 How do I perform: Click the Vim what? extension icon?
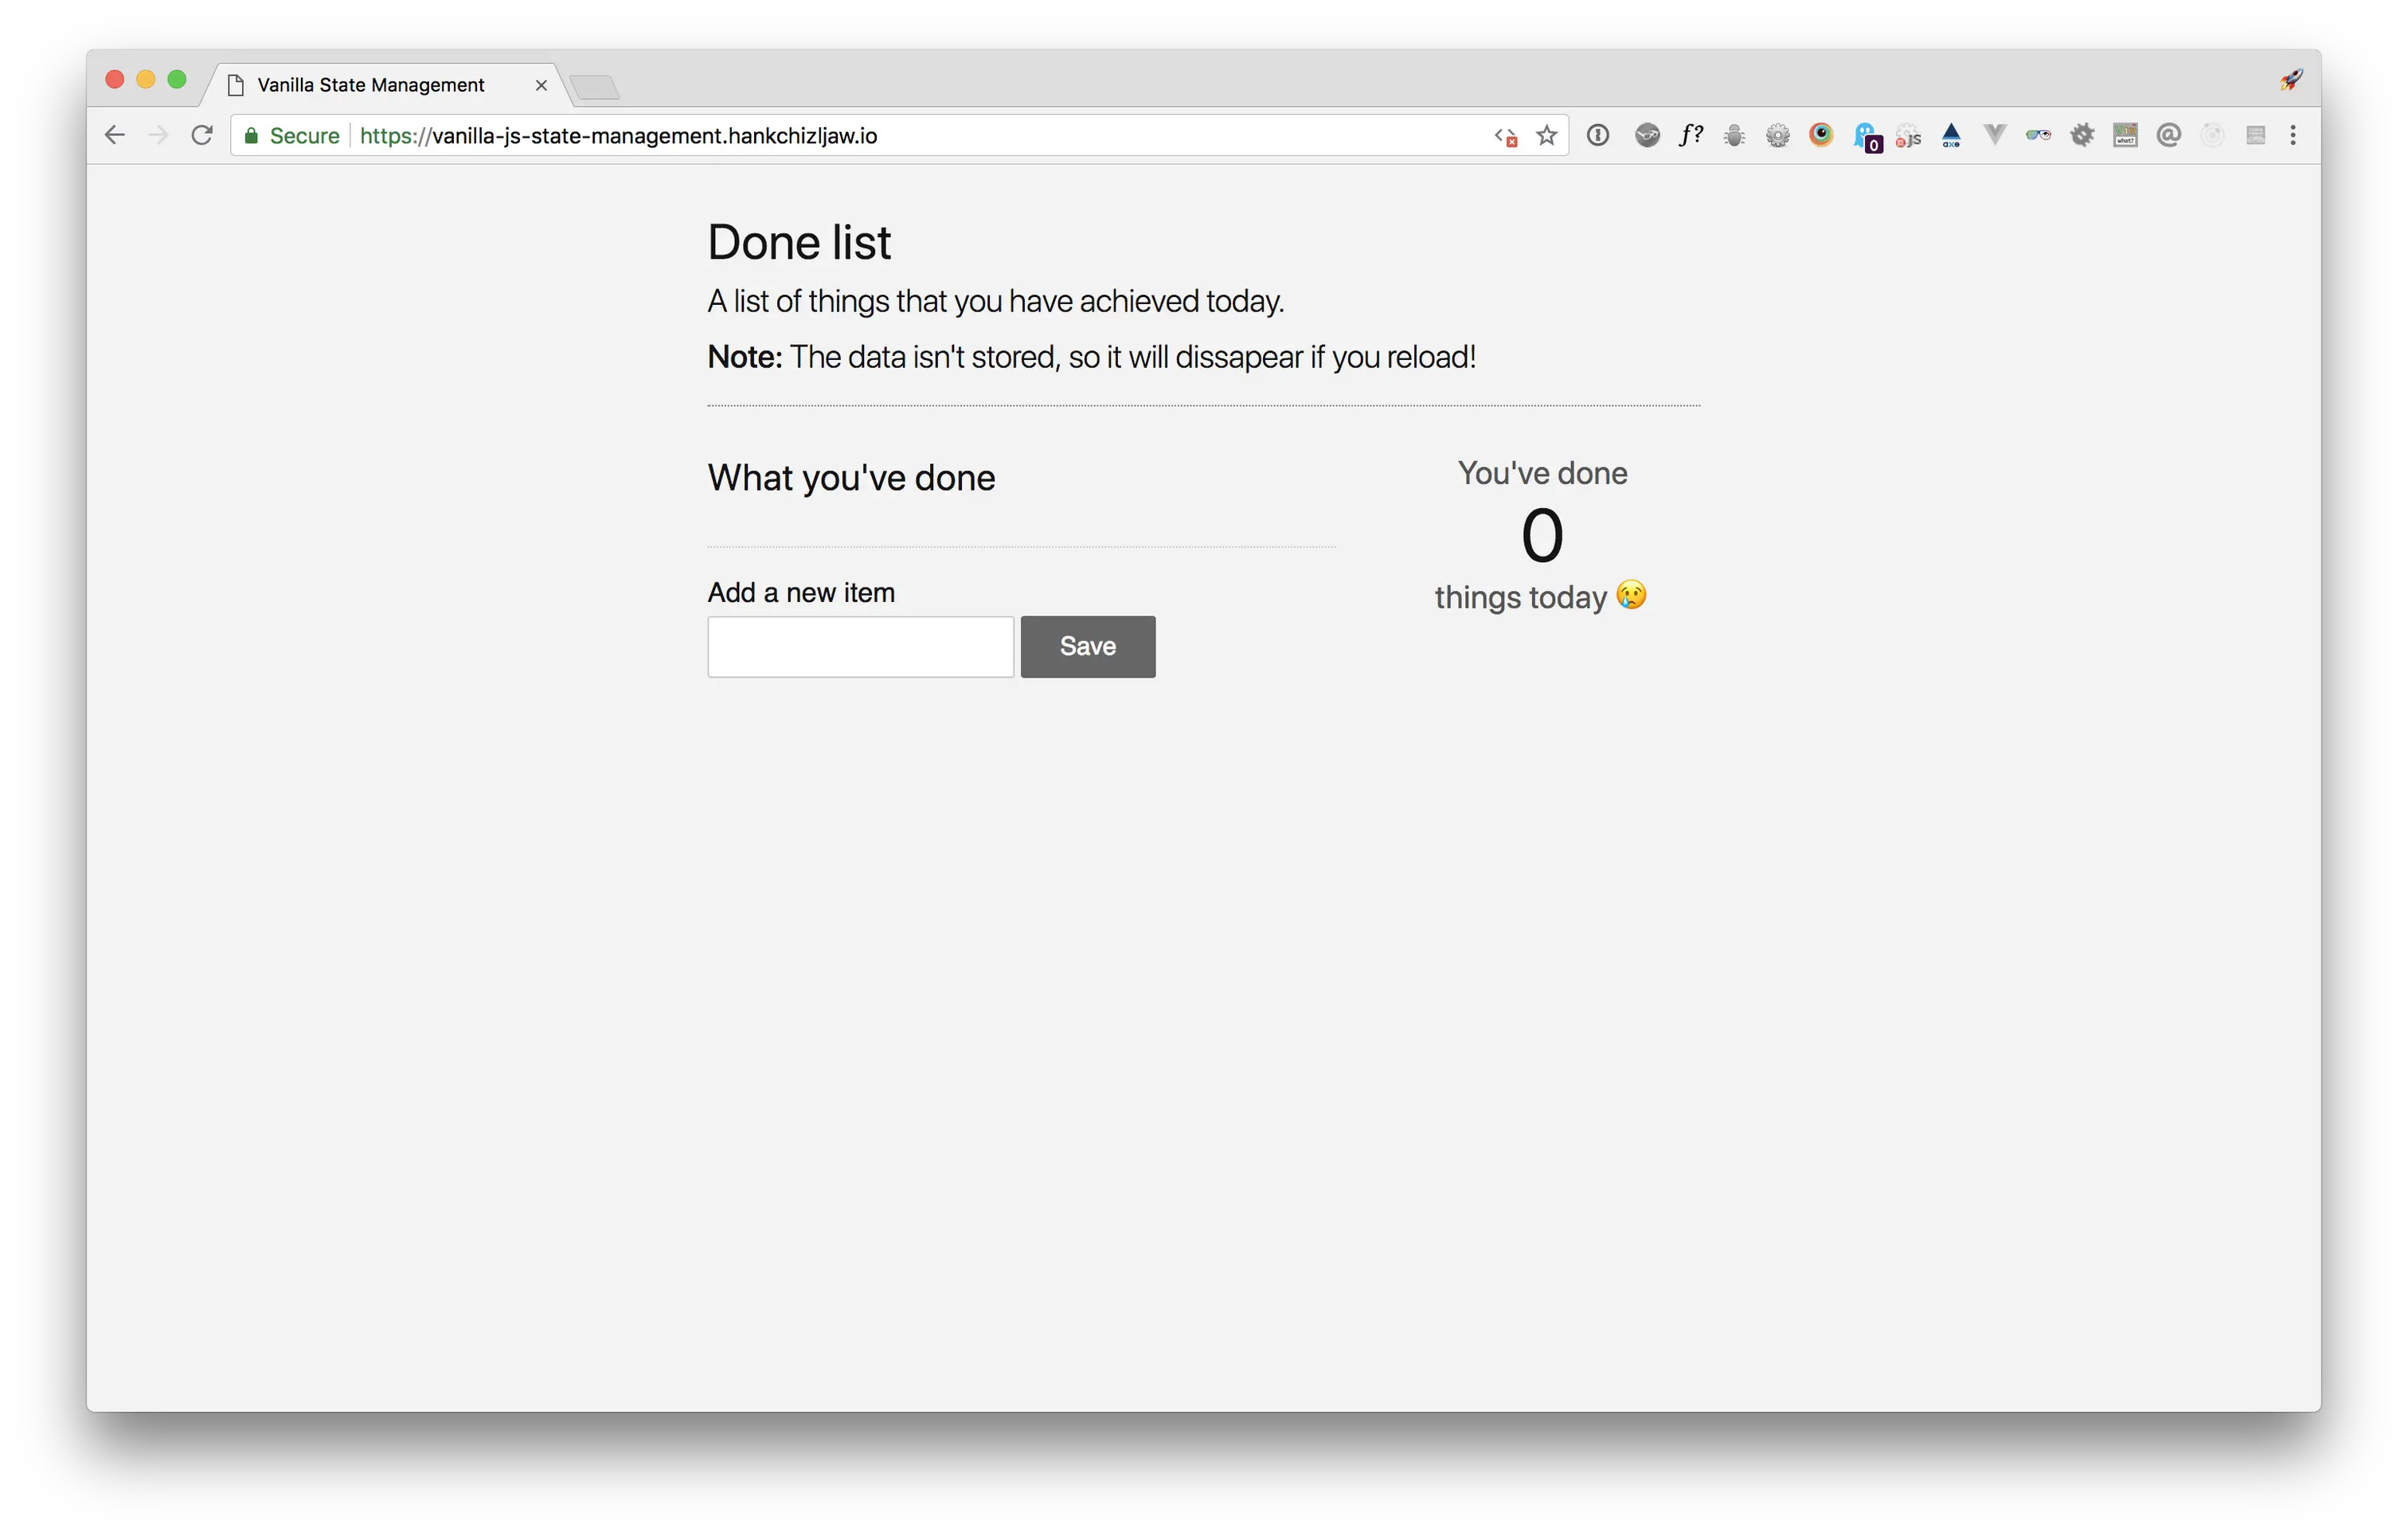(x=2125, y=135)
